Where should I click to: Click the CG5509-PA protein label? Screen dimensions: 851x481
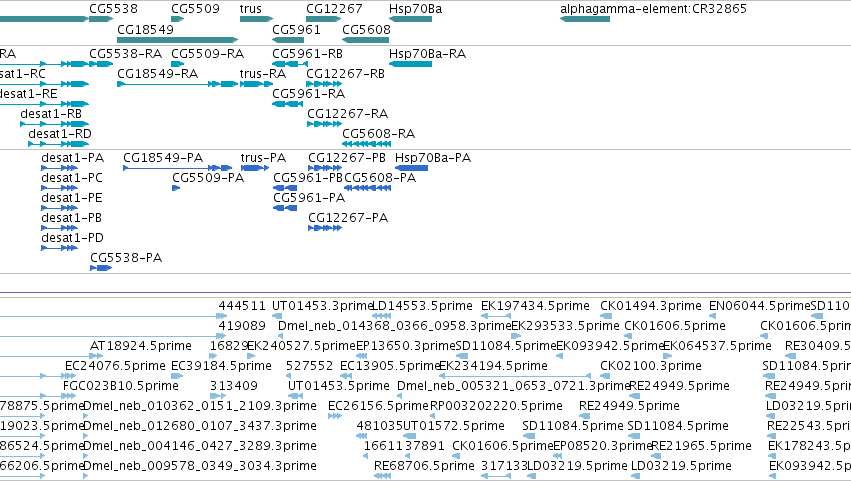(x=208, y=178)
